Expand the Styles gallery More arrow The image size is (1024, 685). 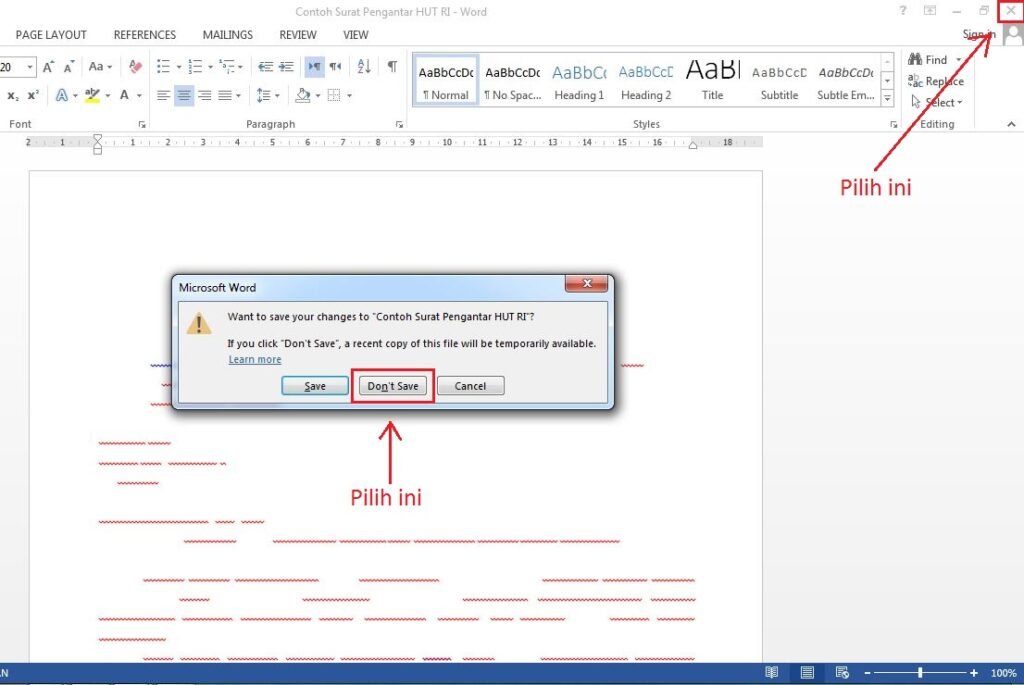tap(886, 99)
